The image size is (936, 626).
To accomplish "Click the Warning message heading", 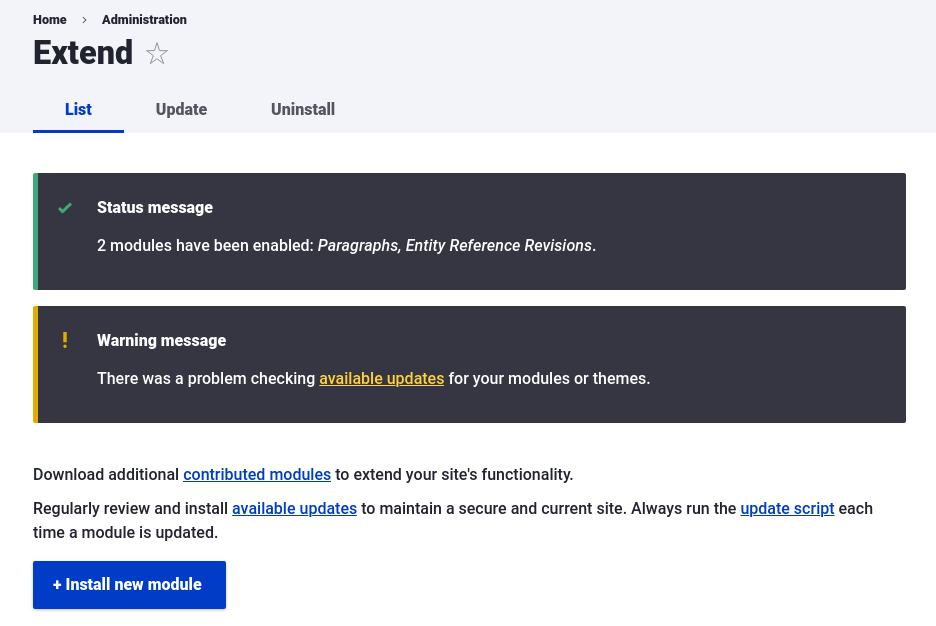I will pyautogui.click(x=161, y=340).
